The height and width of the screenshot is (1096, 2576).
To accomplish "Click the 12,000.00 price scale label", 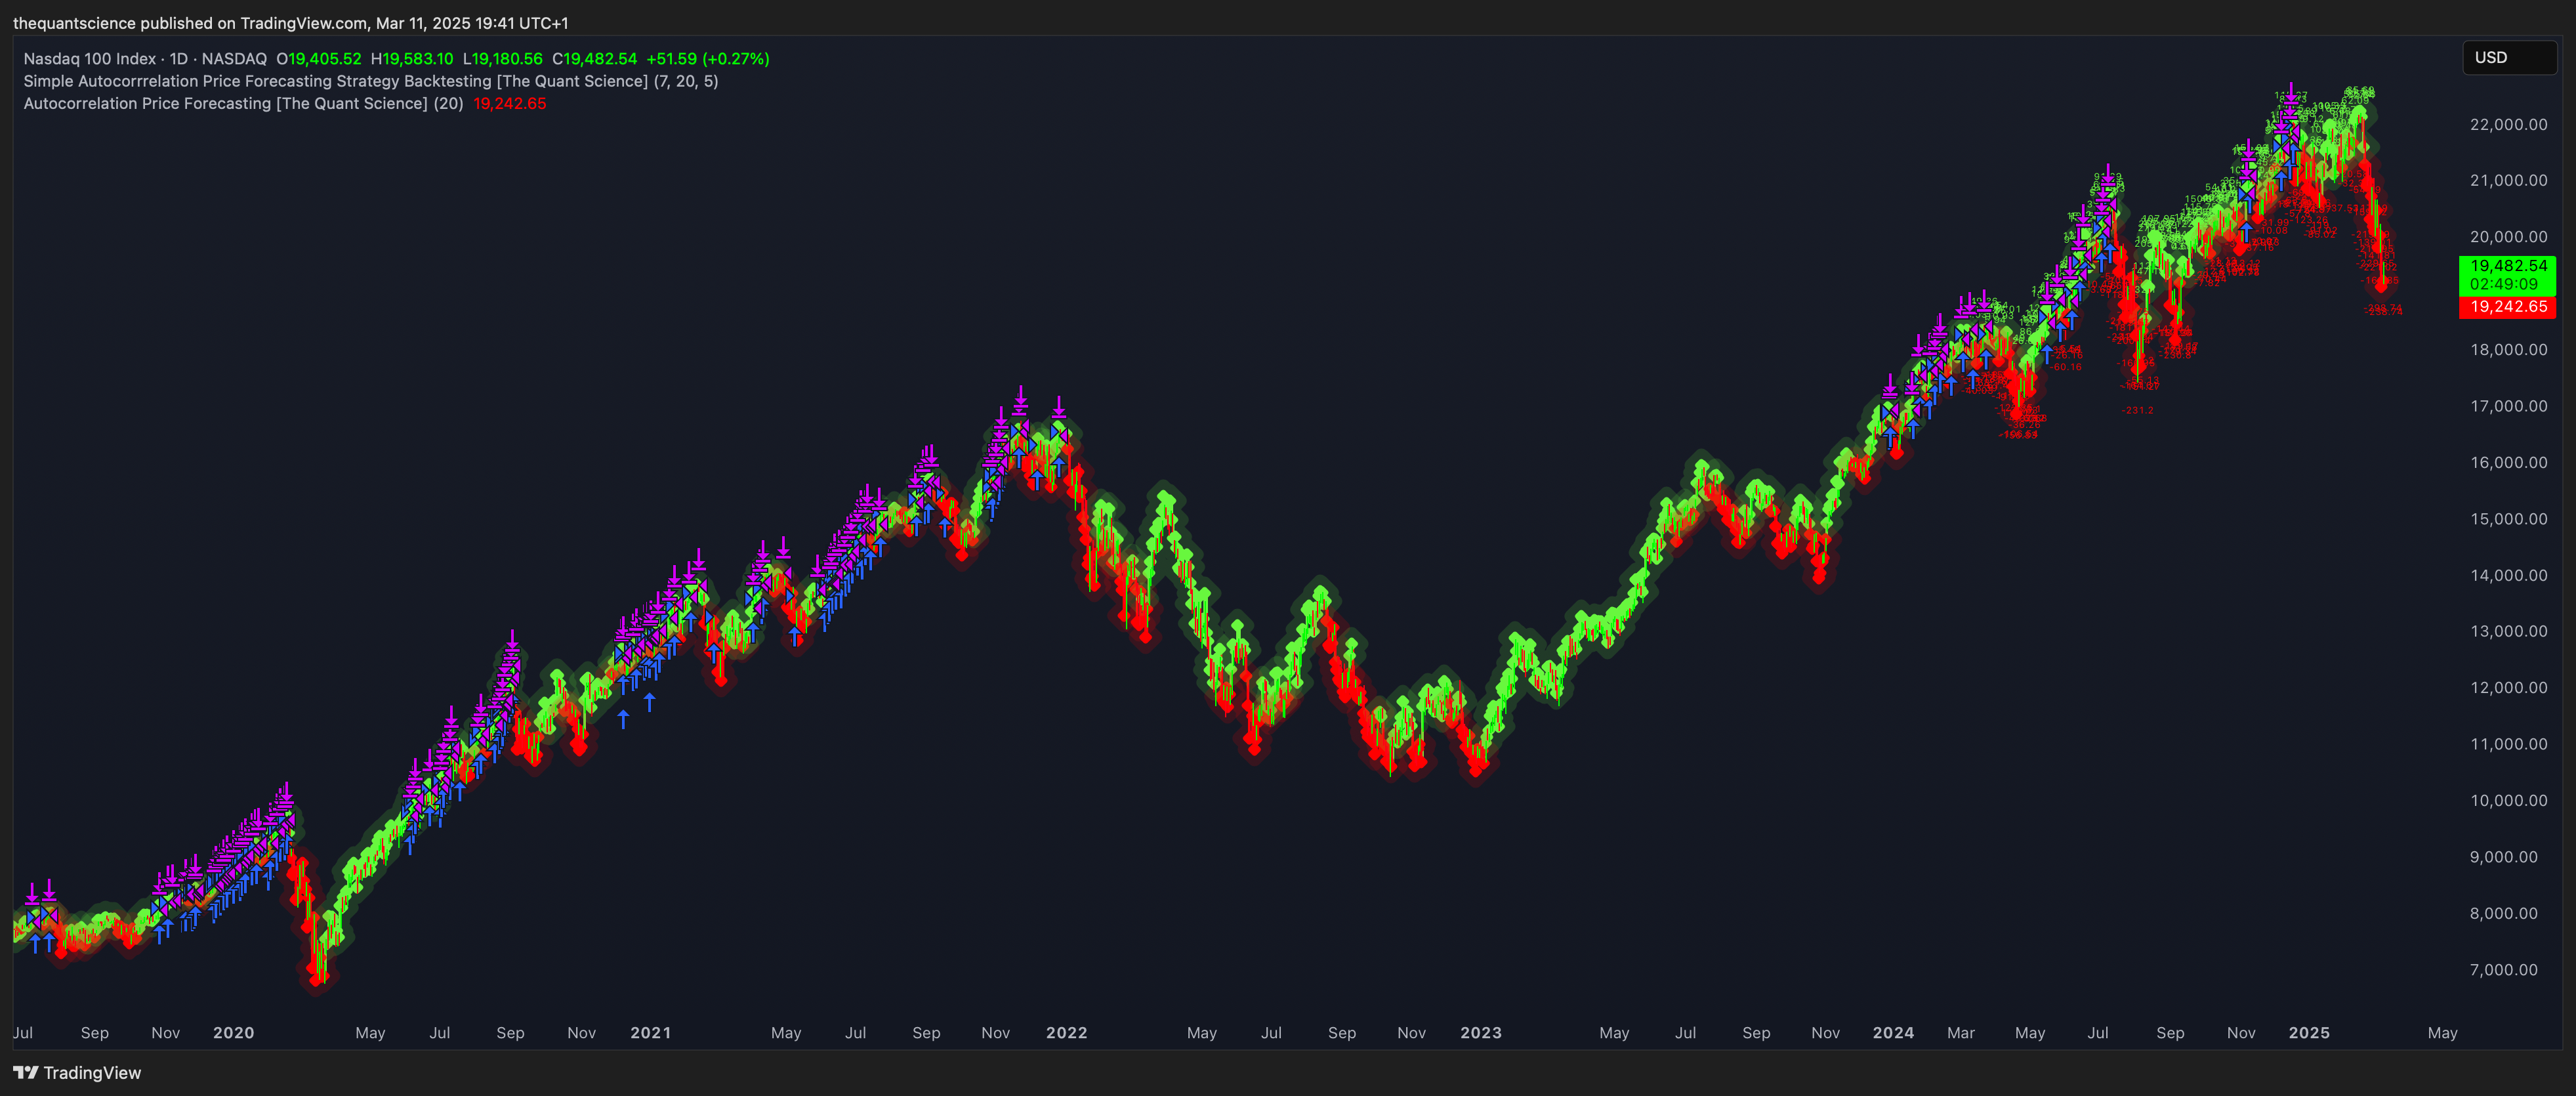I will (x=2508, y=688).
